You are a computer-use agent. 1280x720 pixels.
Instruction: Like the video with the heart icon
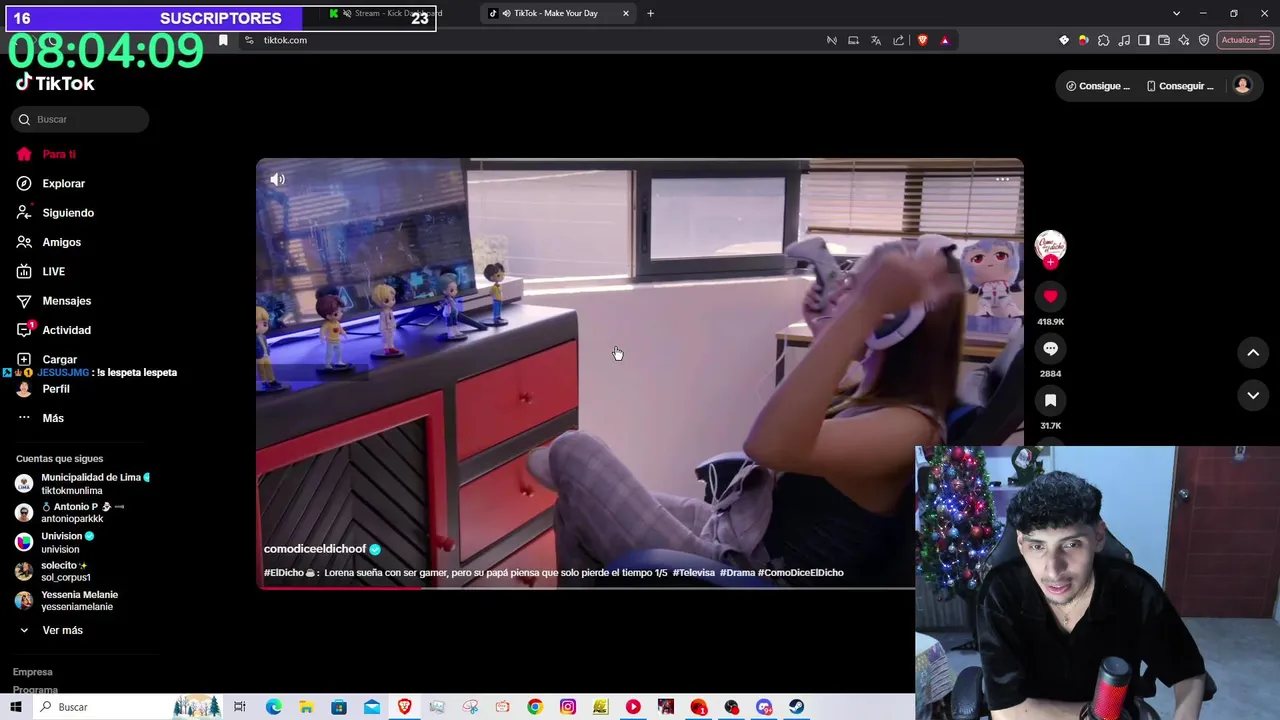(x=1050, y=296)
